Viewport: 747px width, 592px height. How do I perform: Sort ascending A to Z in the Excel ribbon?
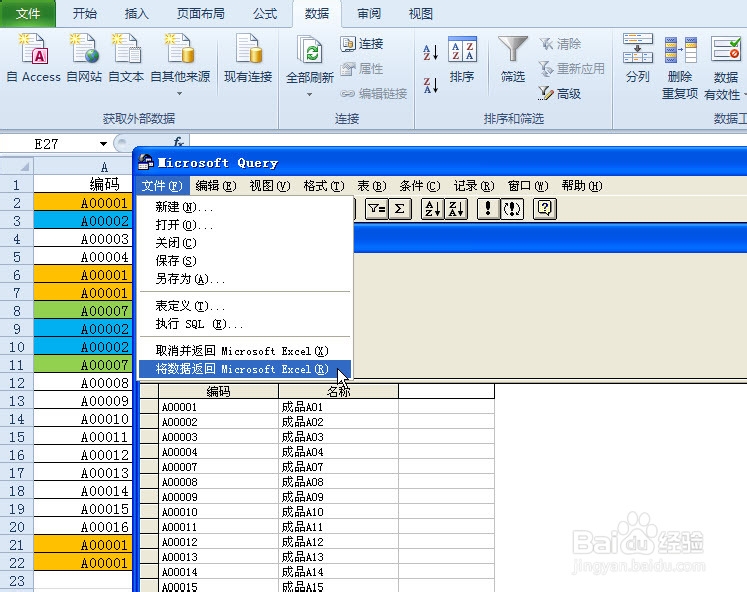pos(431,52)
